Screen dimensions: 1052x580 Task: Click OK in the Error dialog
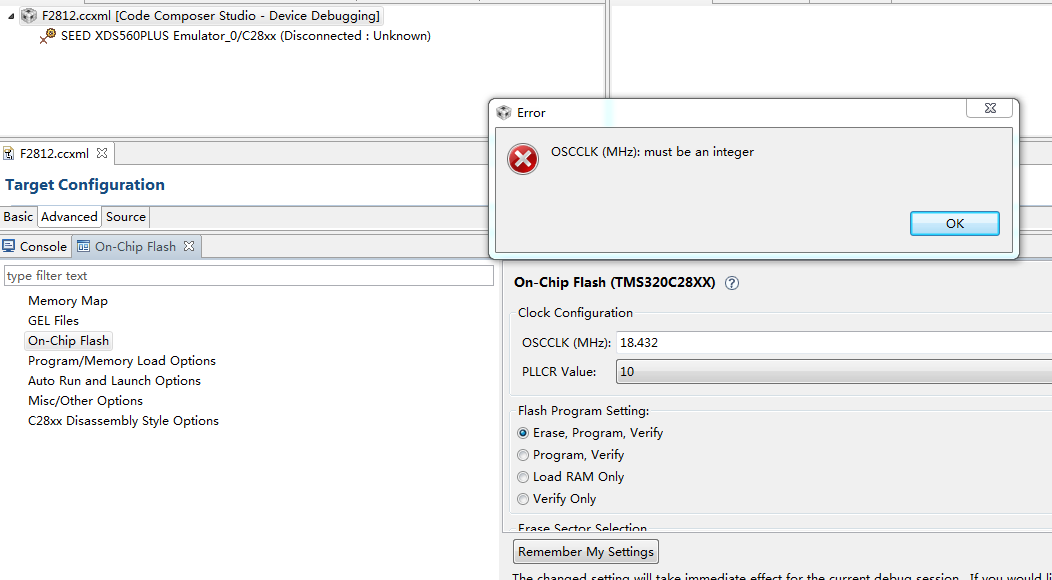click(x=954, y=224)
